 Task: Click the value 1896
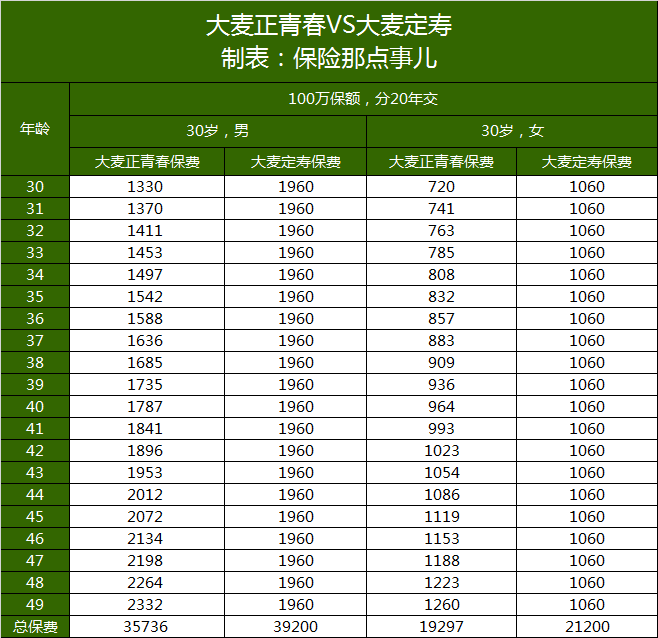[145, 450]
